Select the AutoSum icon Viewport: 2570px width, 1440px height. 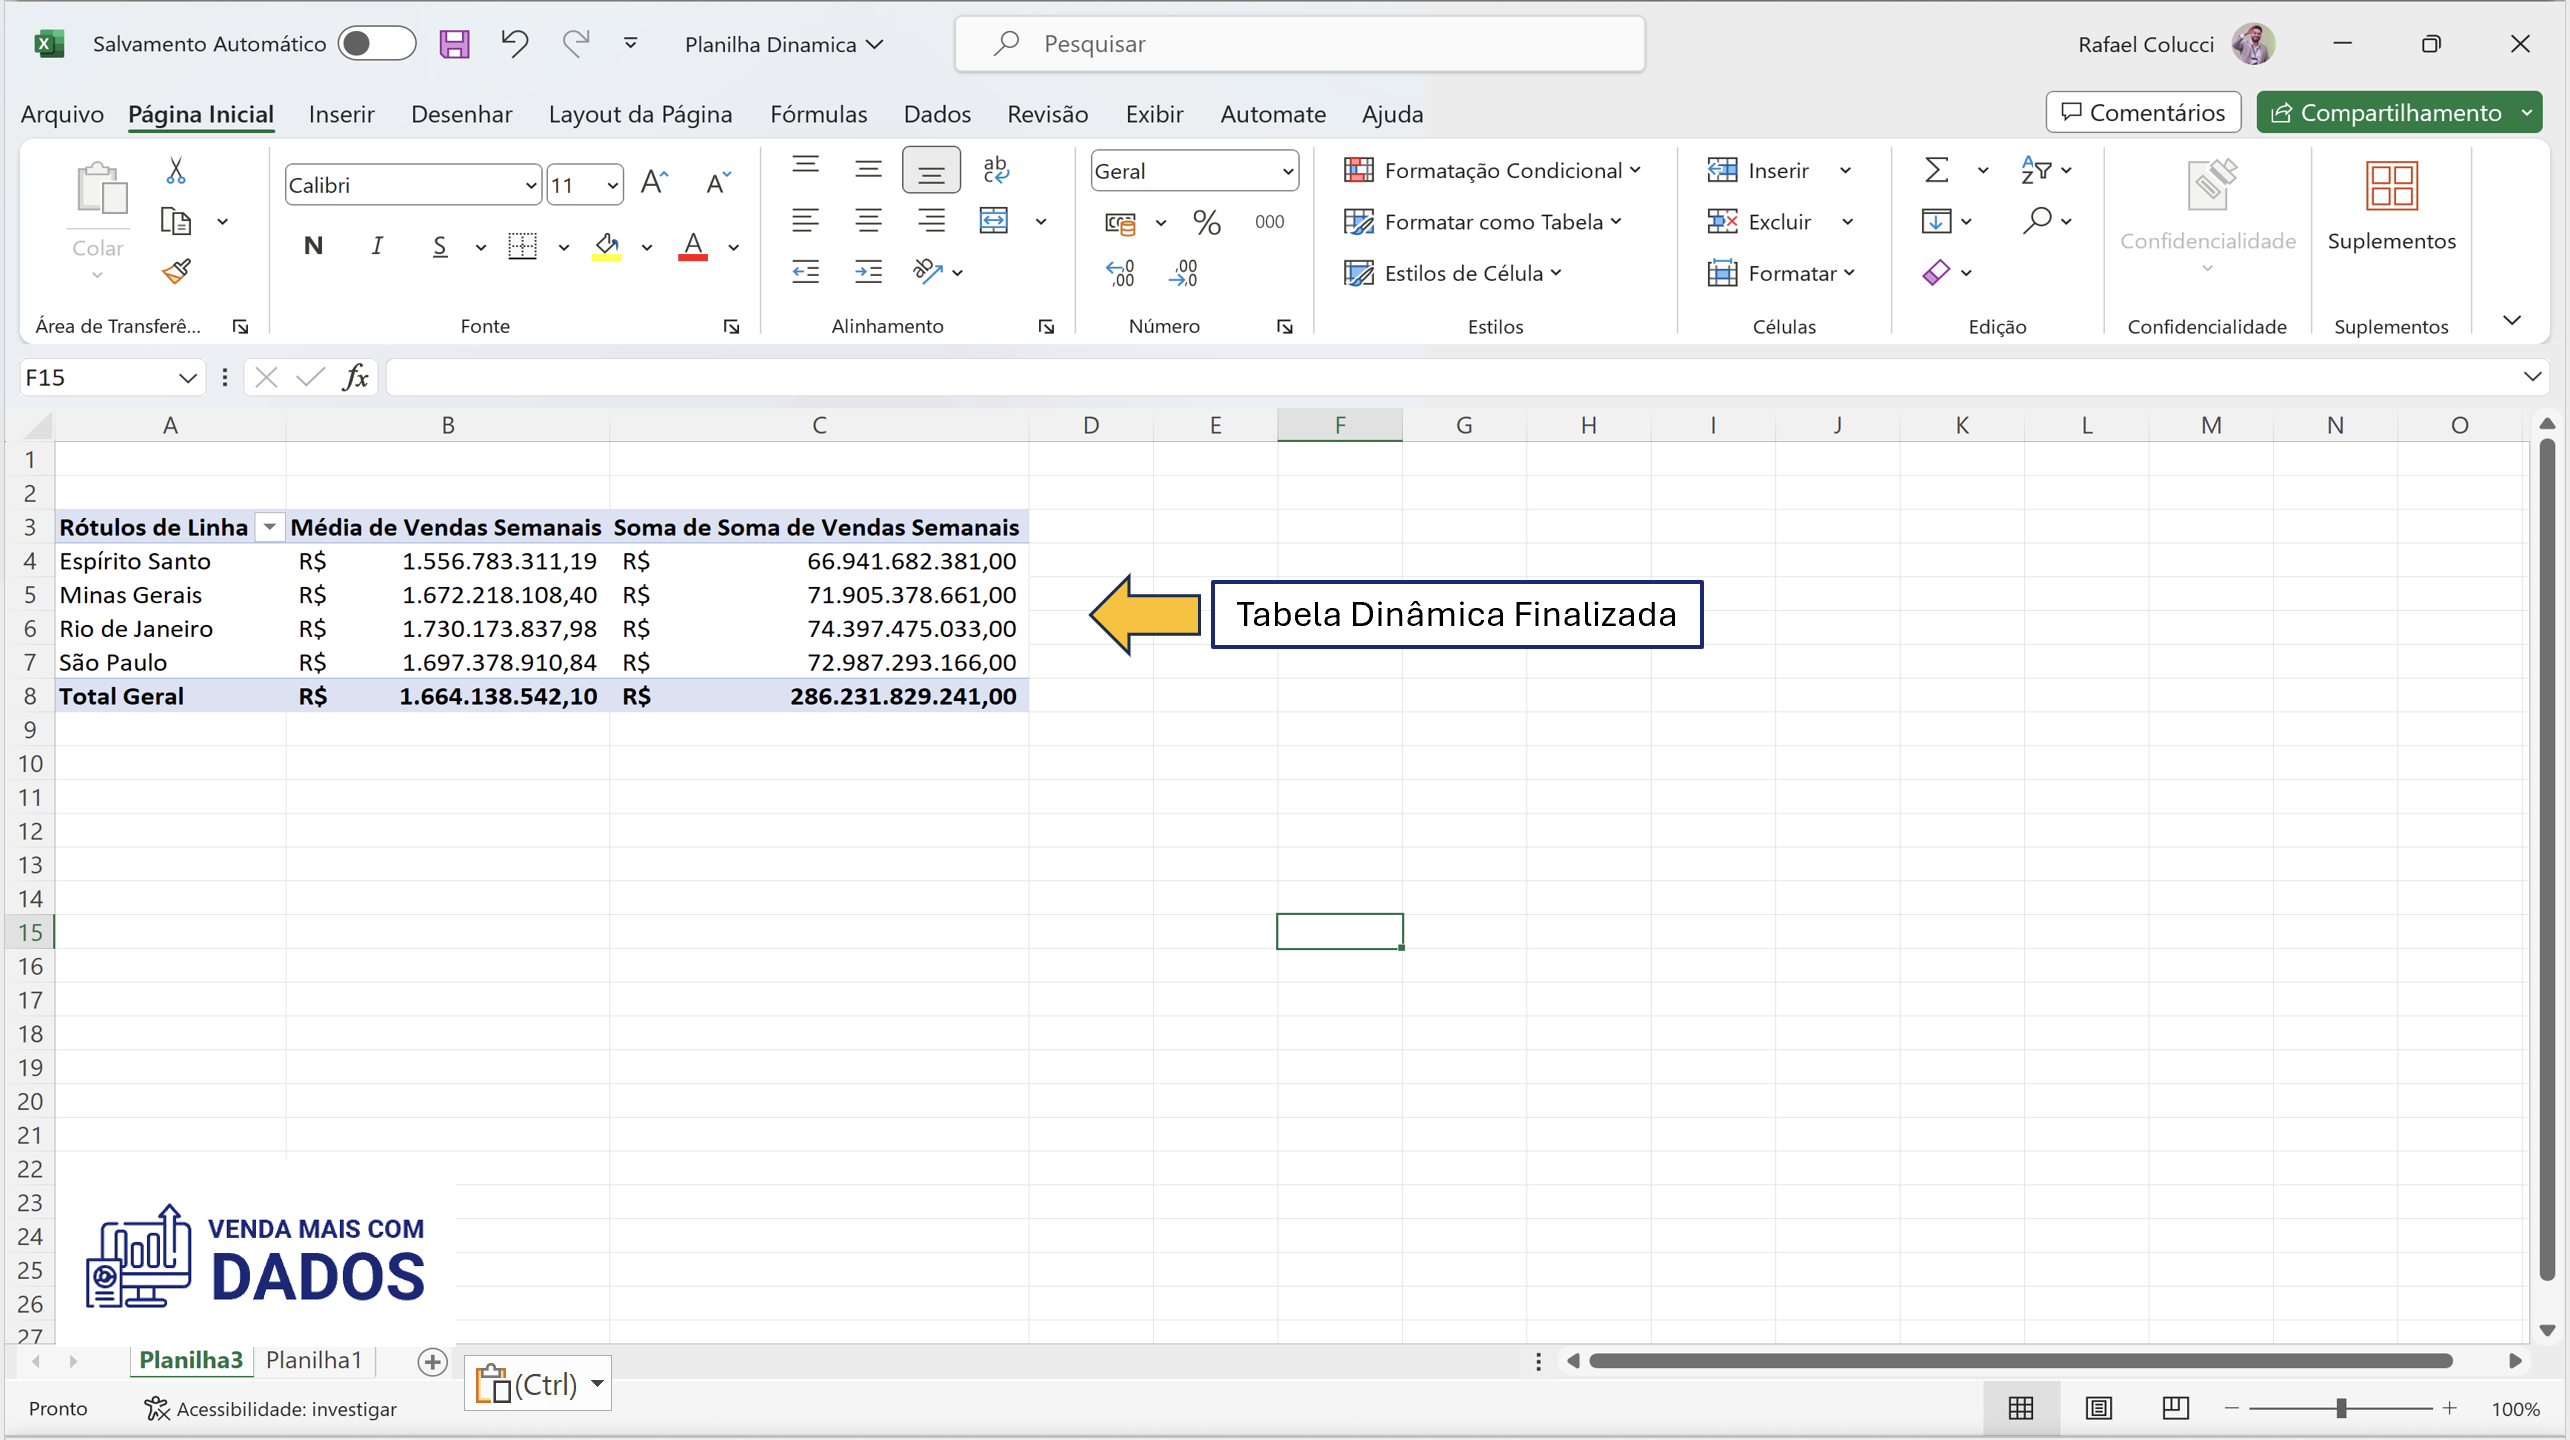click(1936, 170)
